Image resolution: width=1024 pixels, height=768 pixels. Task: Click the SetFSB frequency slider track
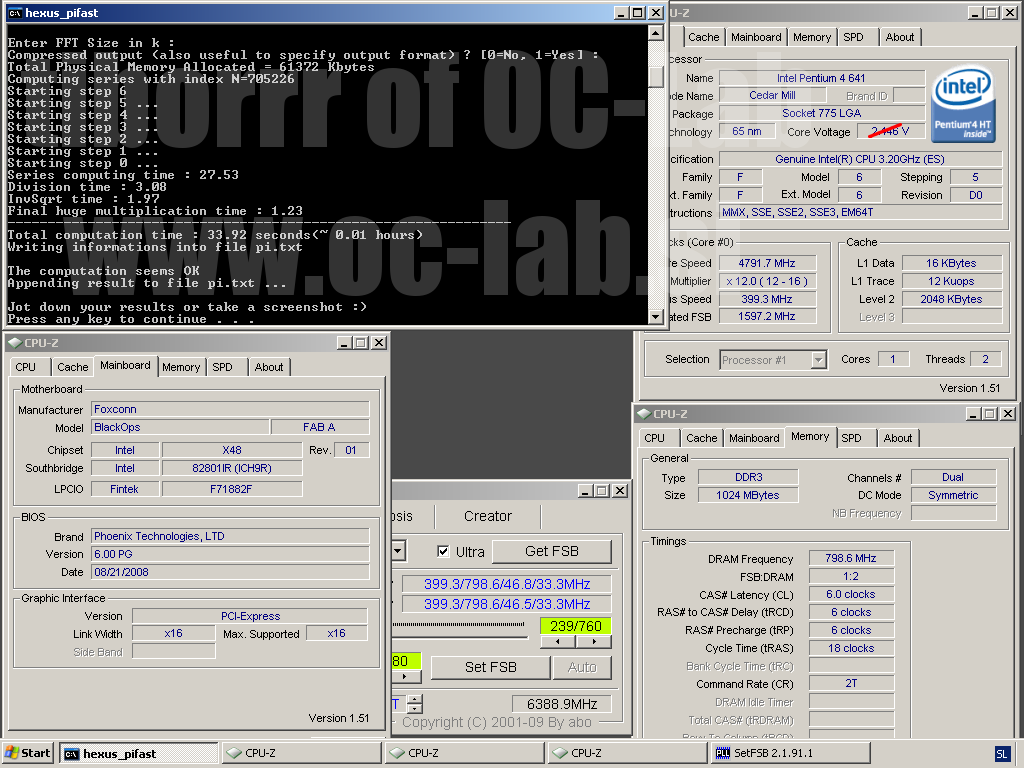458,626
